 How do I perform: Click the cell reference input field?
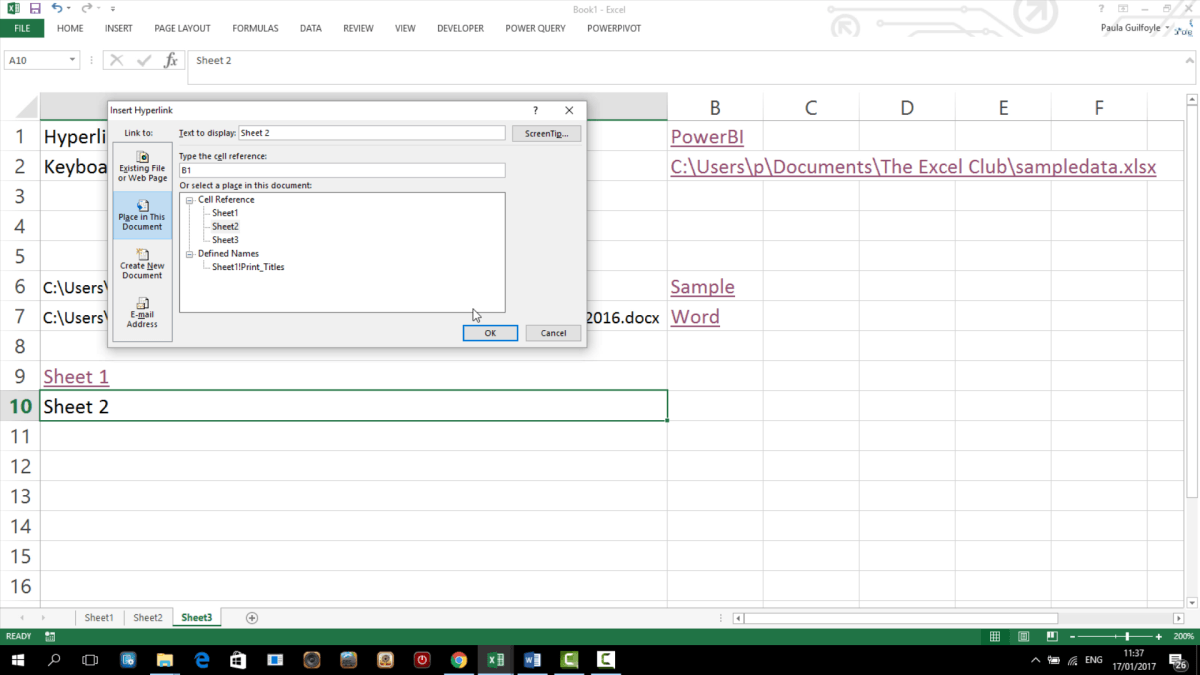[x=342, y=171]
